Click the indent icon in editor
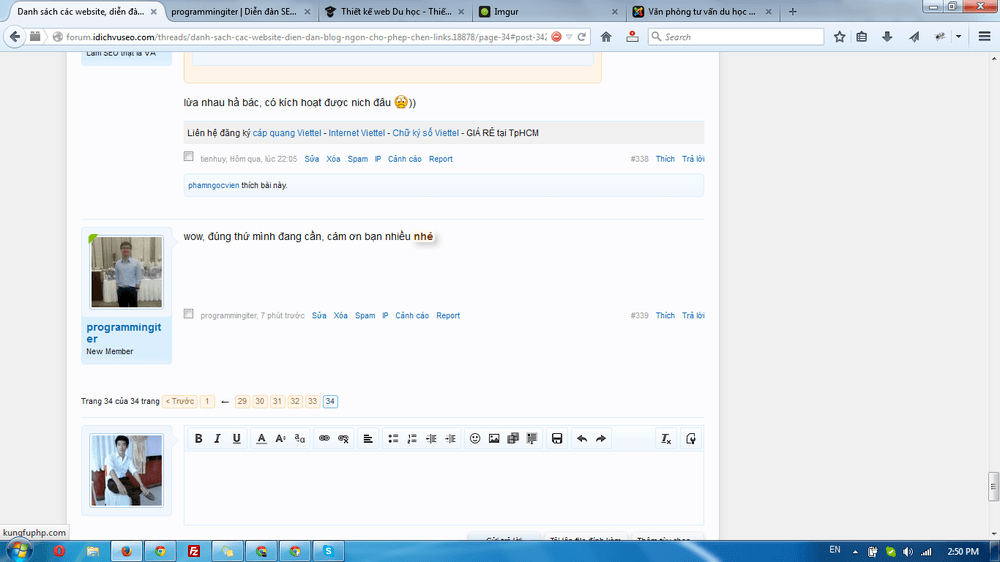This screenshot has width=1000, height=562. 450,438
